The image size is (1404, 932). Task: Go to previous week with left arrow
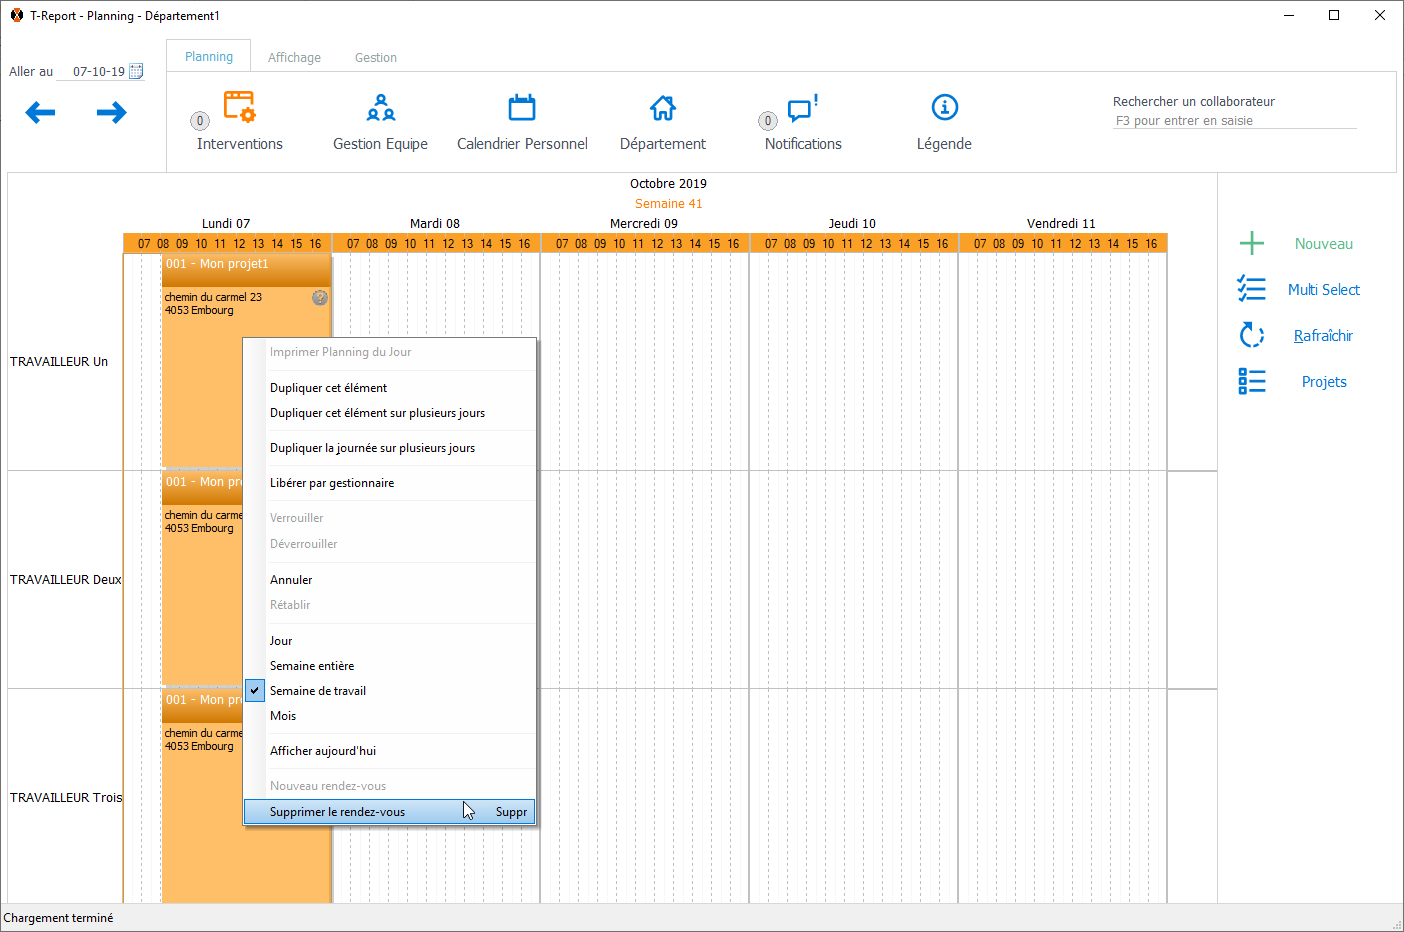[x=40, y=113]
